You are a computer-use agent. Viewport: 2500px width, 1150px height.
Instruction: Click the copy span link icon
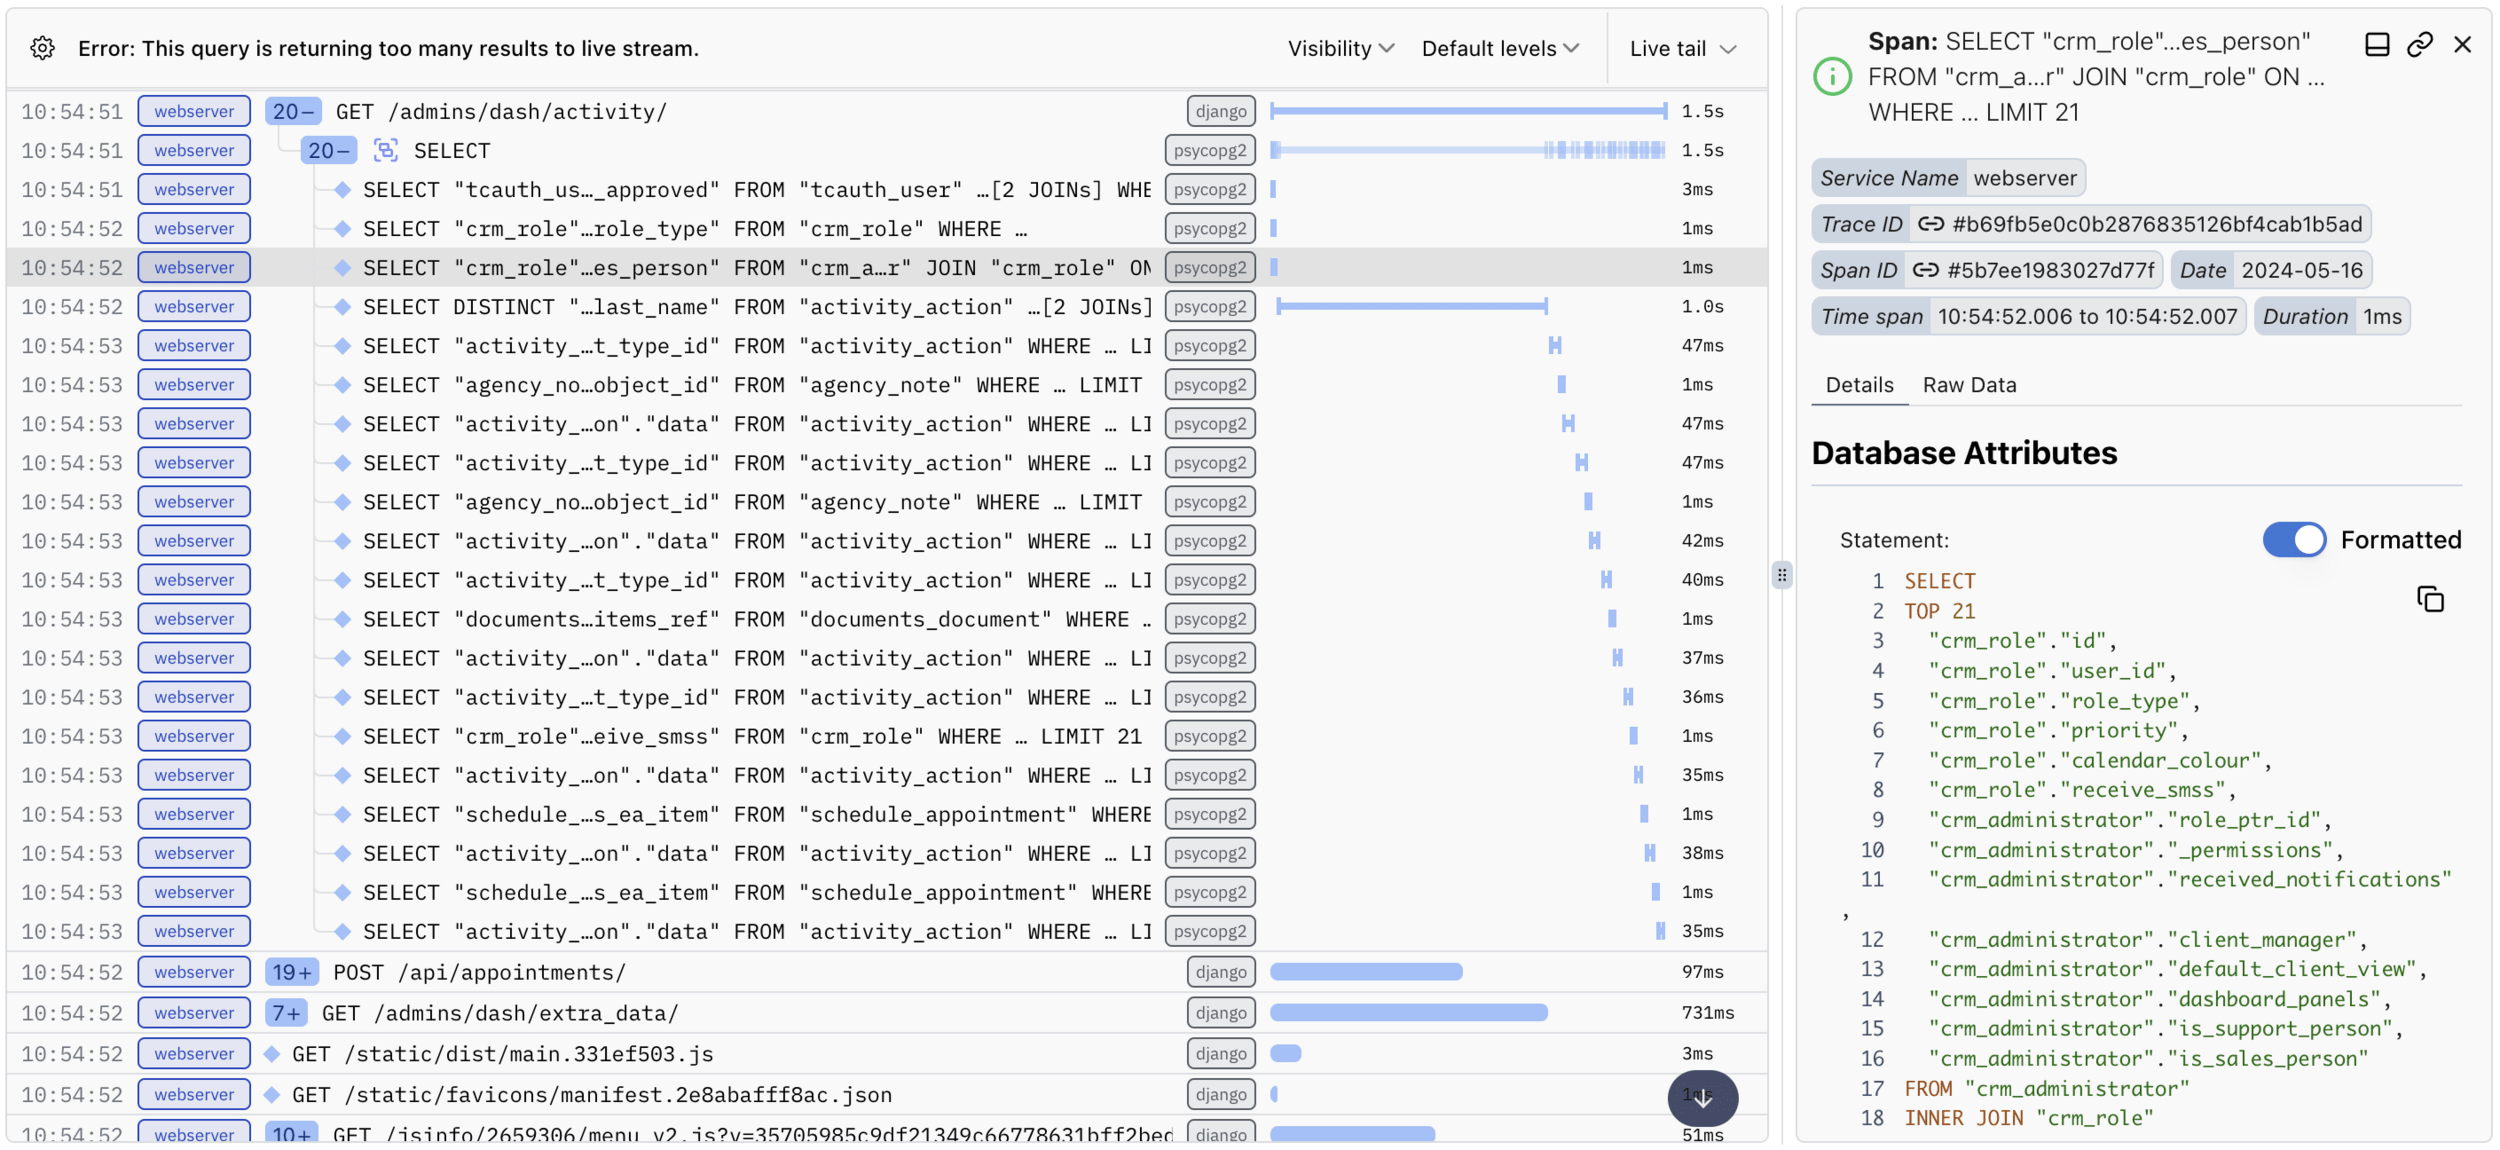click(x=2419, y=44)
